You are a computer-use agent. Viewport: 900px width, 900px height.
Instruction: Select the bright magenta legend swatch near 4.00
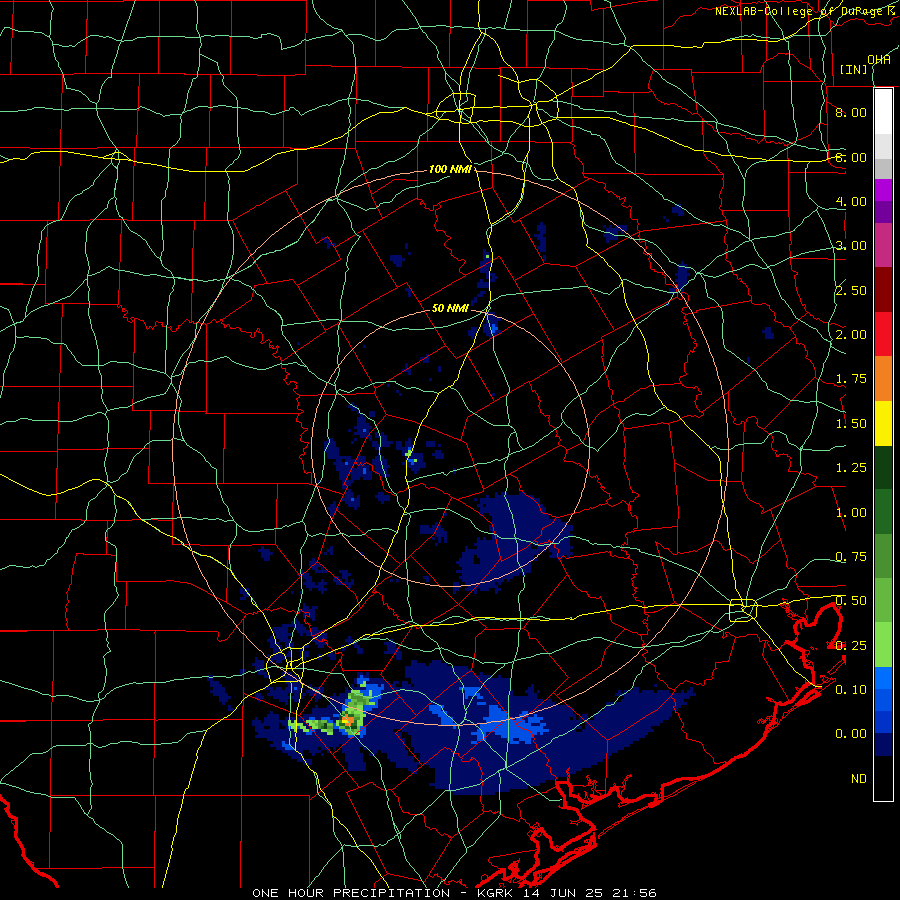tap(883, 190)
